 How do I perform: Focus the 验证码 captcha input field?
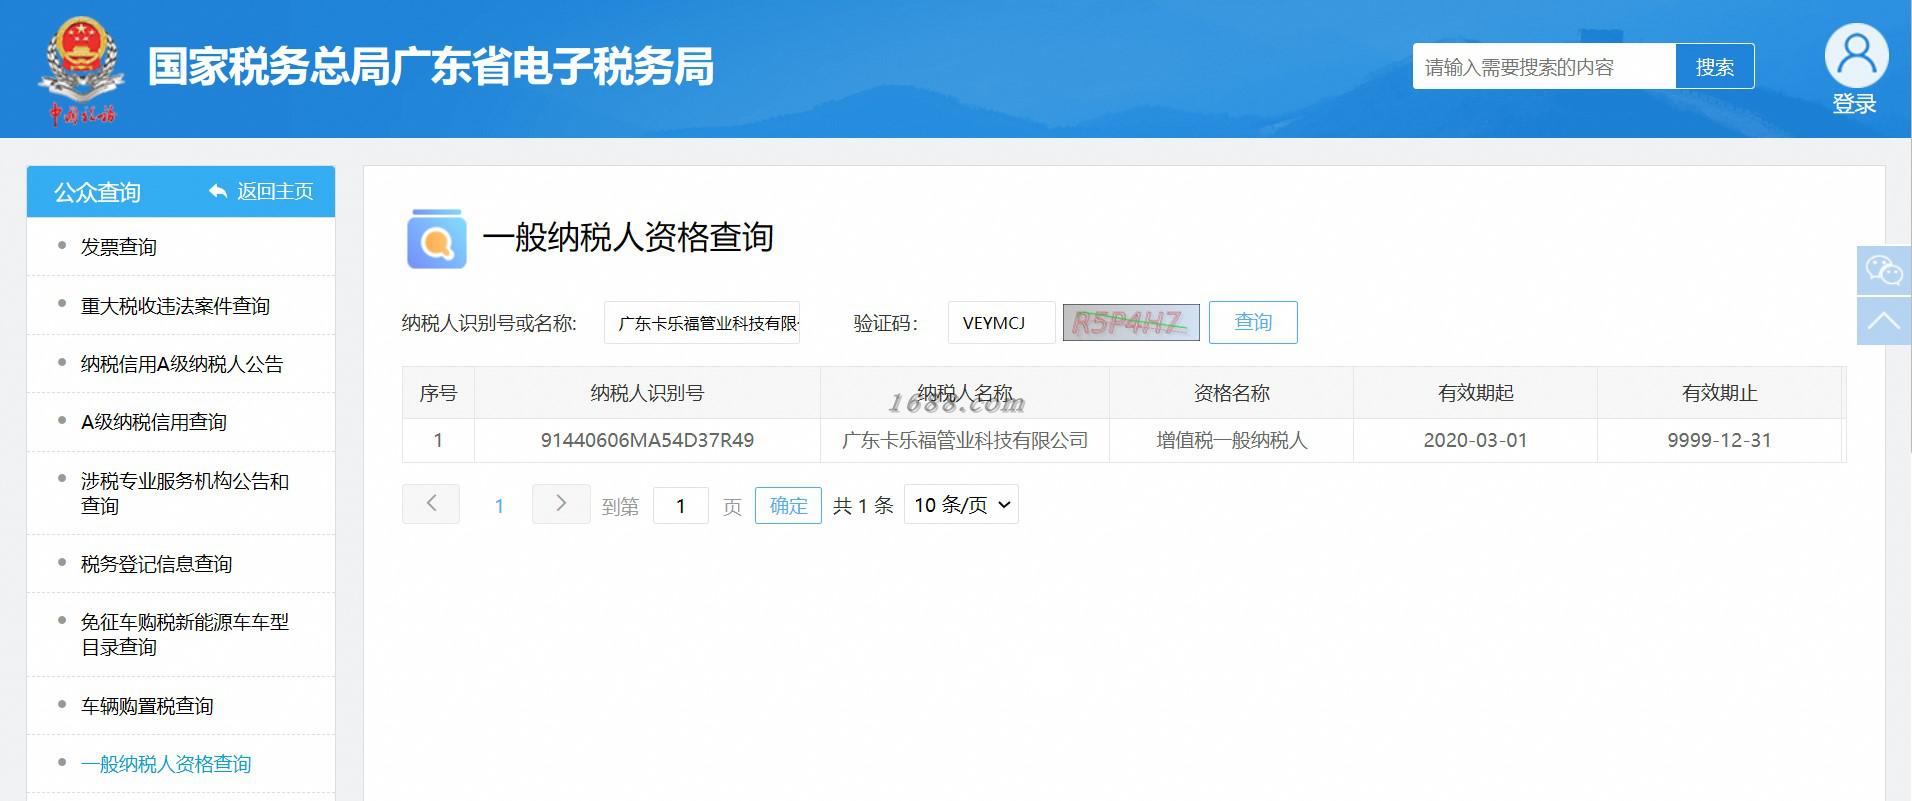(x=1001, y=323)
